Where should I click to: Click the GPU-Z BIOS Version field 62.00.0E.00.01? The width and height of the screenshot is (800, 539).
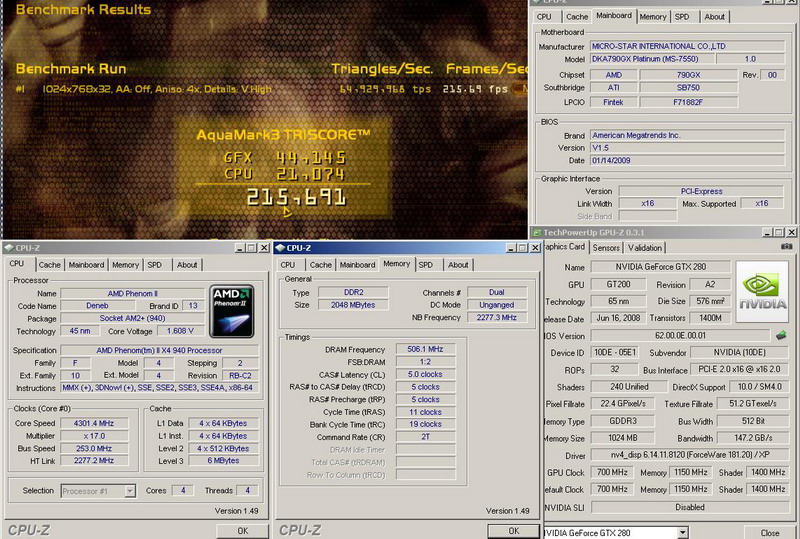(680, 335)
